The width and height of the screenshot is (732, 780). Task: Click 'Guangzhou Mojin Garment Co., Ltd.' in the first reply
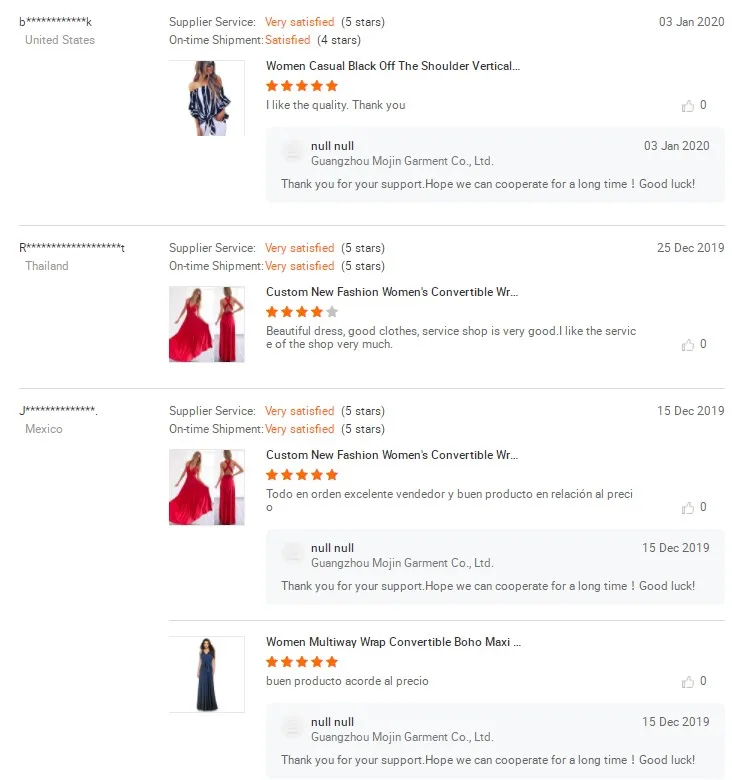(x=402, y=161)
